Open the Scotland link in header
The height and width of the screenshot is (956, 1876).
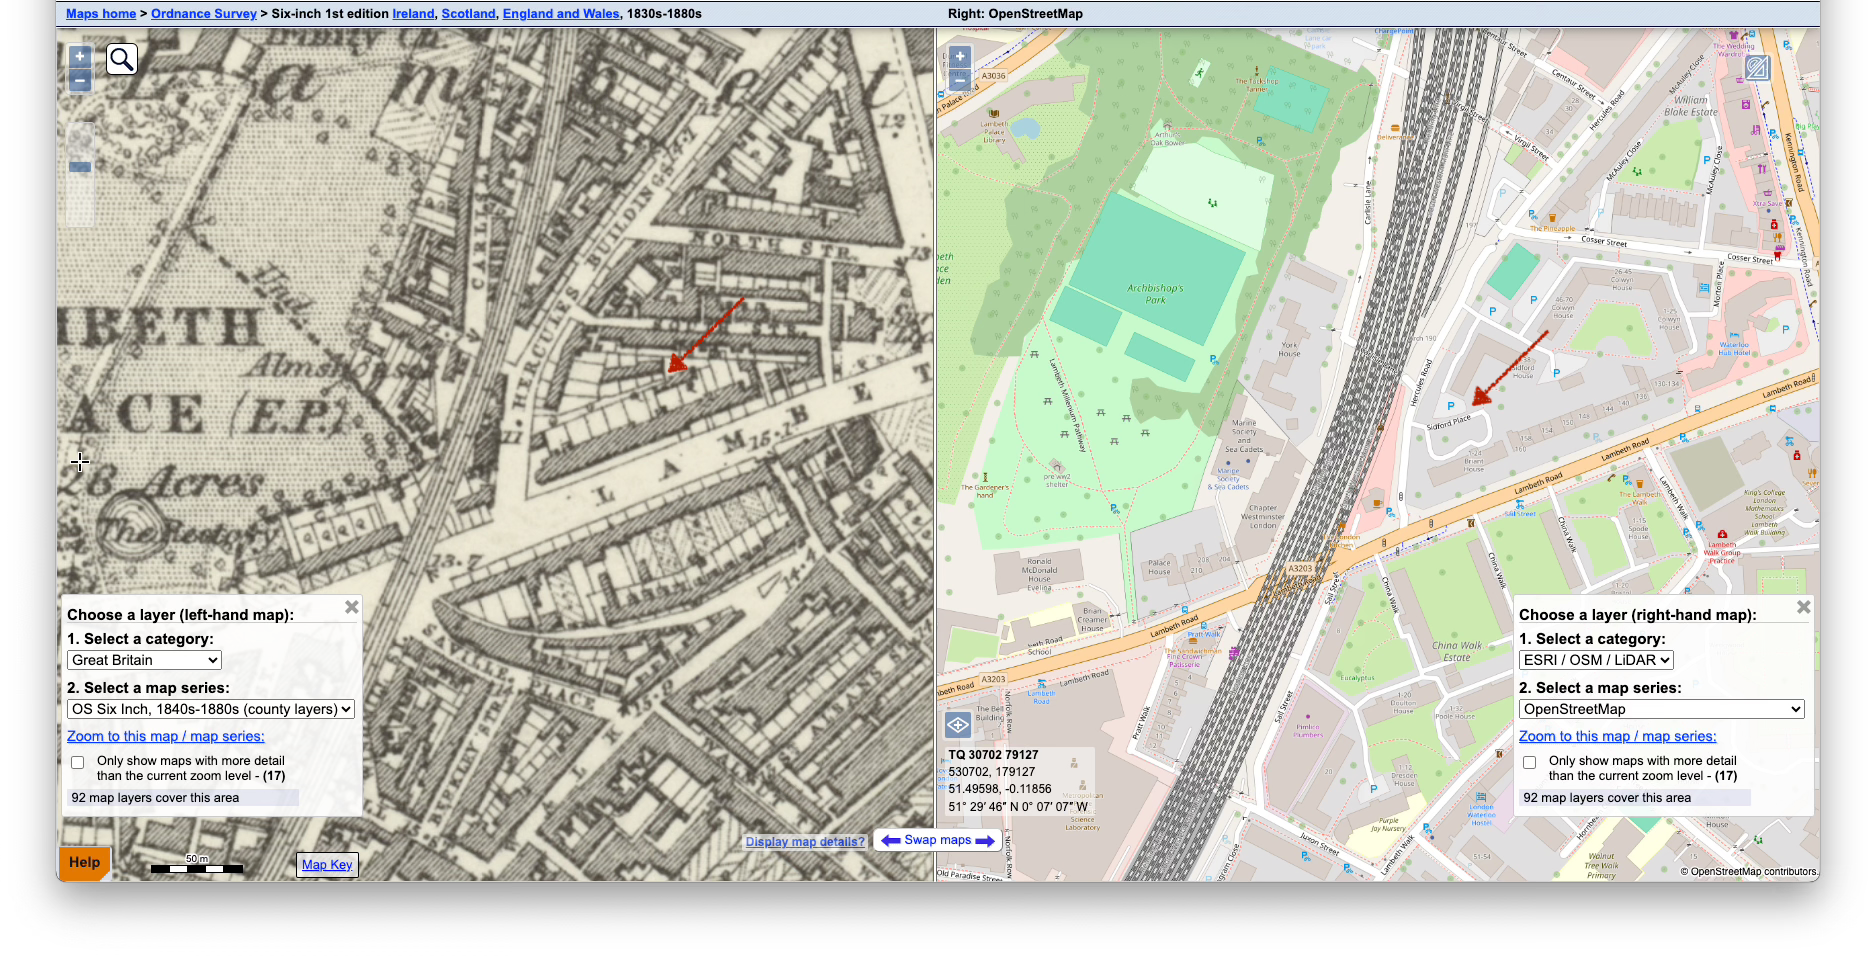click(468, 14)
